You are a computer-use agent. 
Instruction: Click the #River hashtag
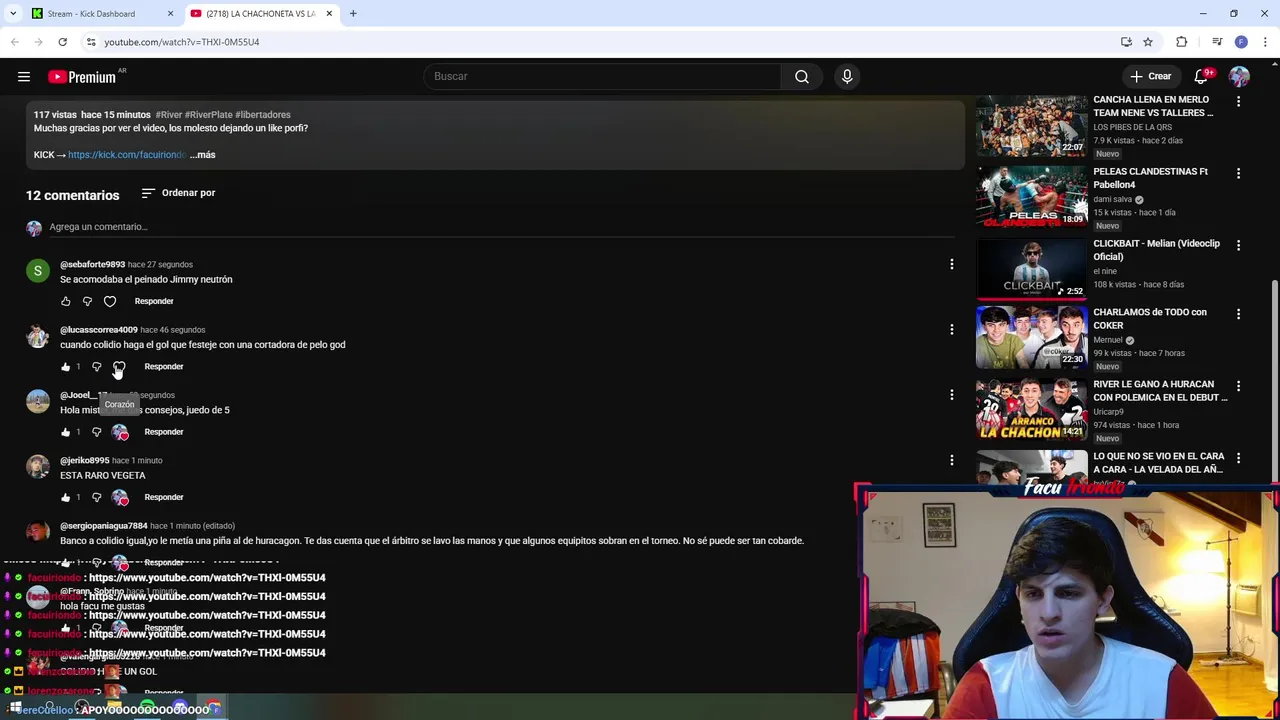click(x=169, y=115)
